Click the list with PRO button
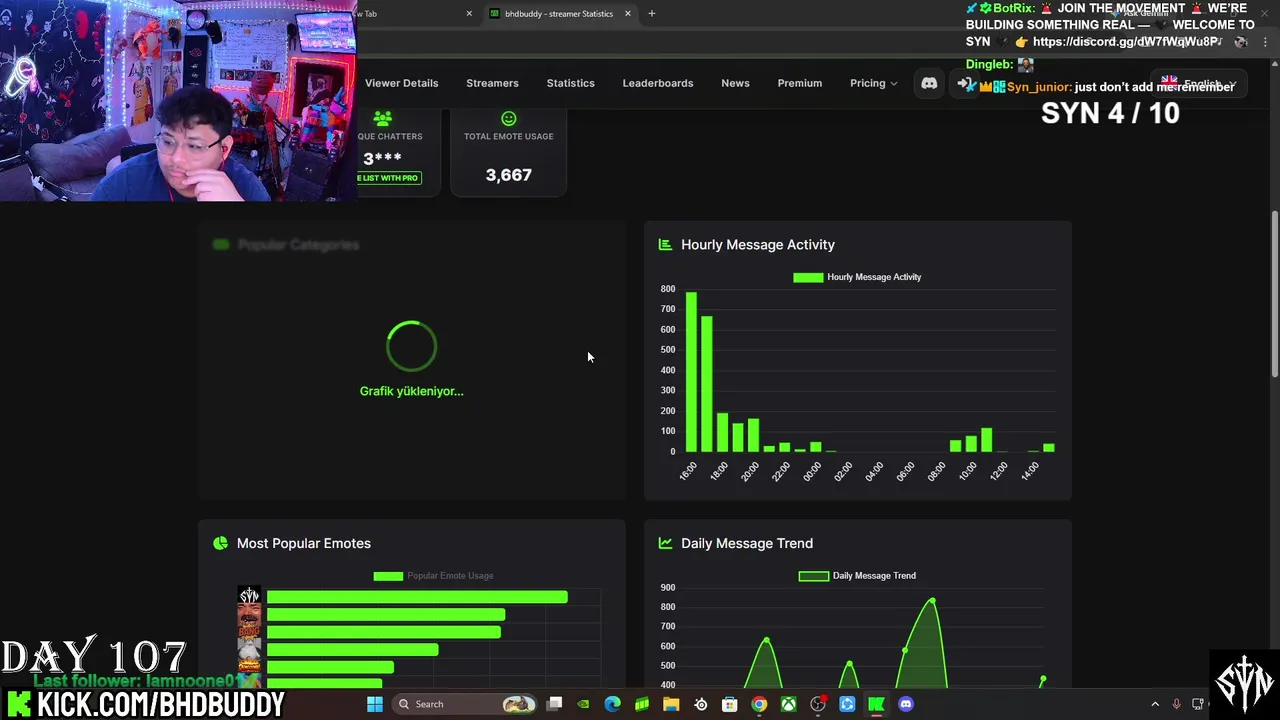Image resolution: width=1280 pixels, height=720 pixels. pos(389,178)
